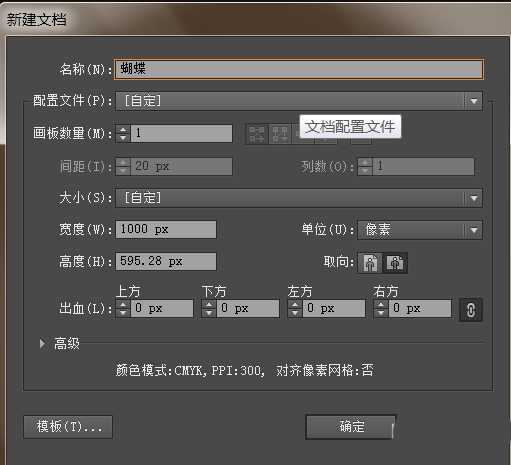Viewport: 511px width, 465px height.
Task: Increase right bleed 右方 with up arrow
Action: (x=381, y=304)
